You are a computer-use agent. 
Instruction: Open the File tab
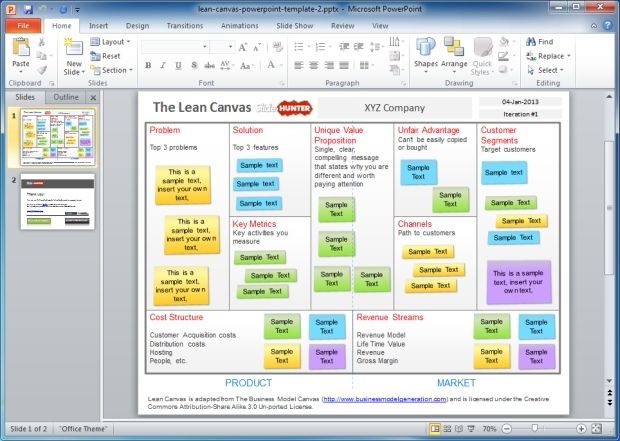[23, 26]
